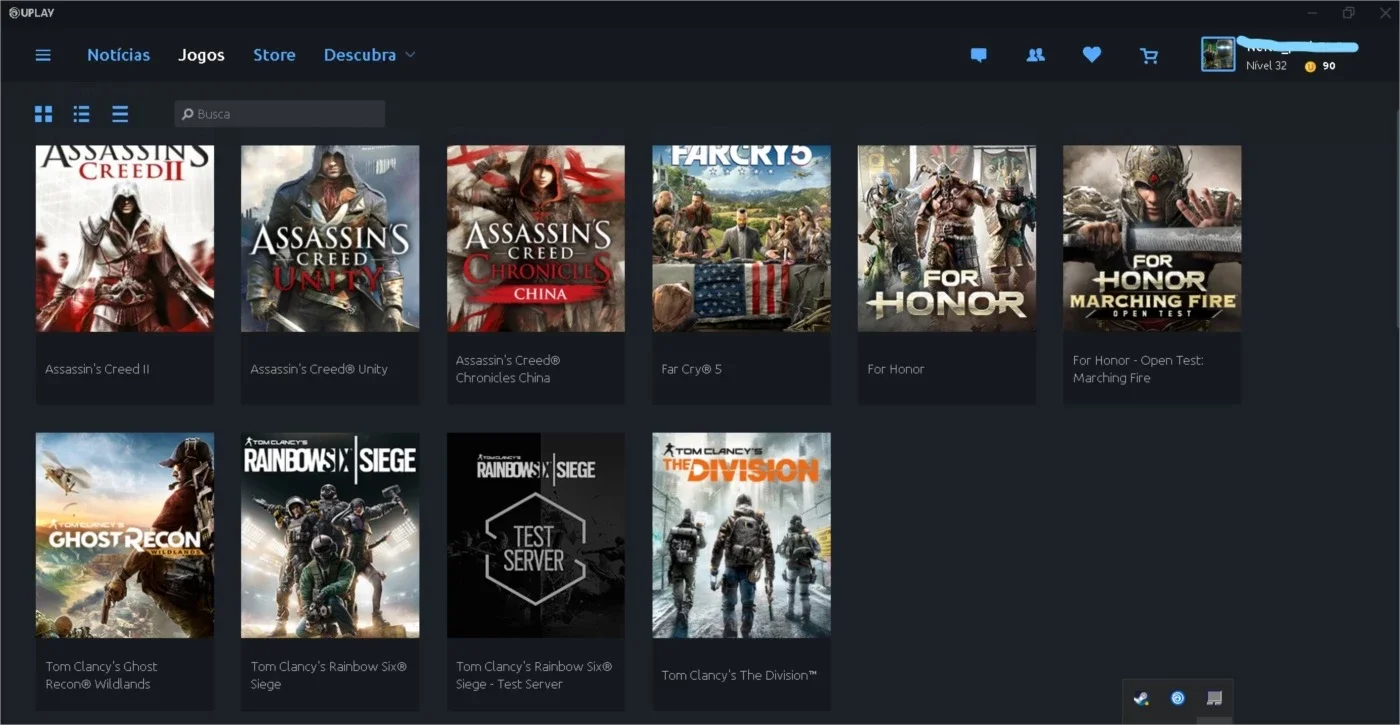
Task: Open the Store tab
Action: (x=274, y=55)
